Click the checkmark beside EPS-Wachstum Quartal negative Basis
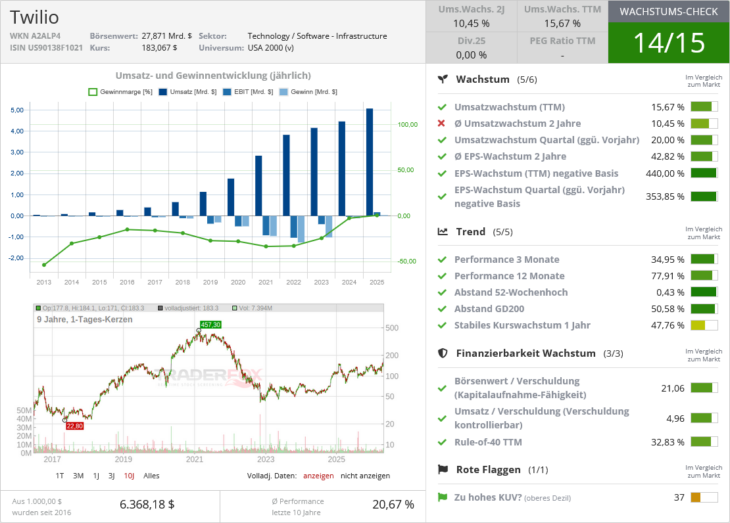The image size is (730, 523). tap(442, 197)
